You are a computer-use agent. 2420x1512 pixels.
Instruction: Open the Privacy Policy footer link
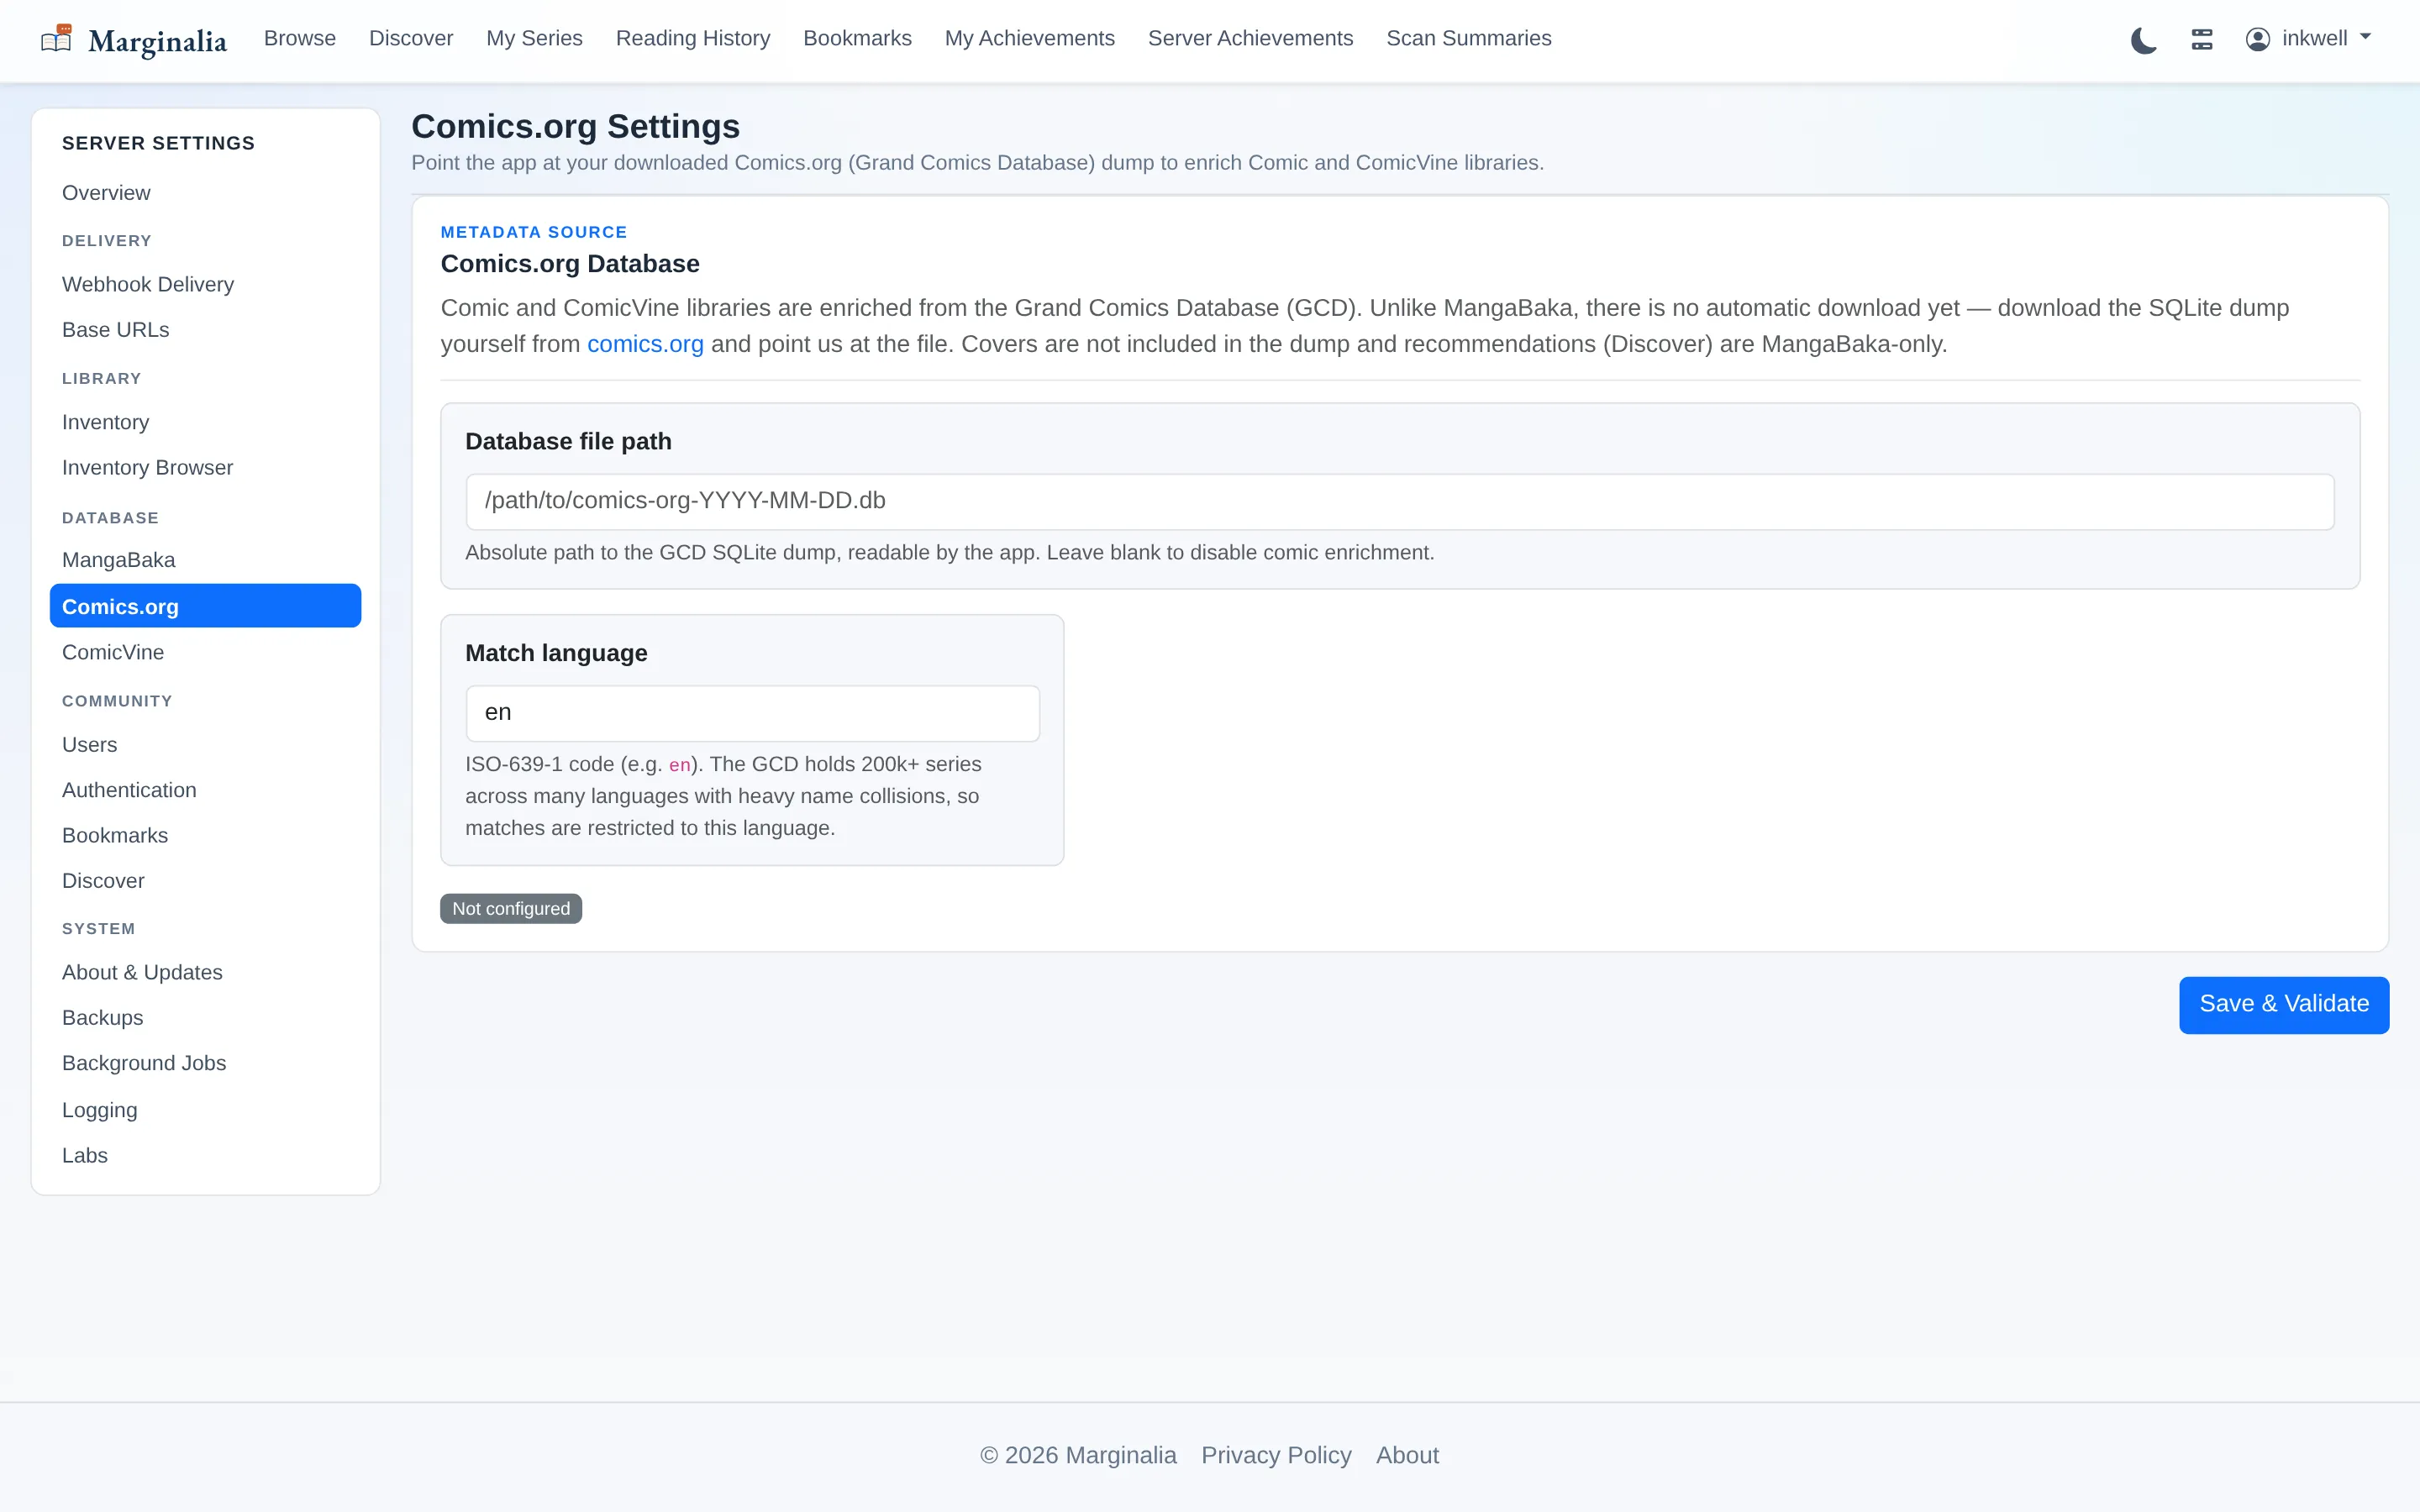pos(1276,1456)
